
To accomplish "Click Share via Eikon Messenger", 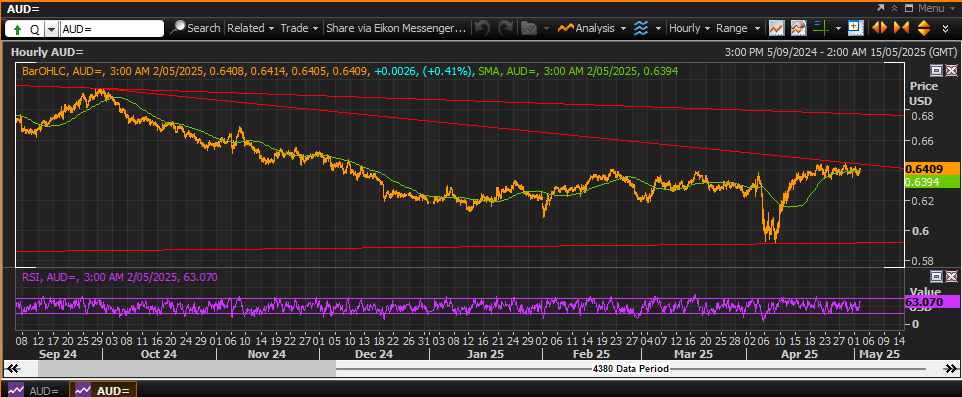I will pos(396,28).
